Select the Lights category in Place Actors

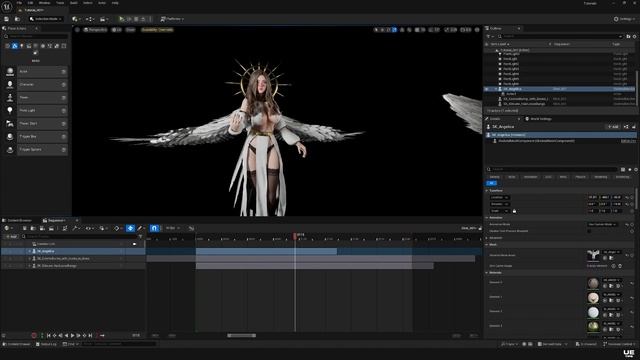(22, 46)
